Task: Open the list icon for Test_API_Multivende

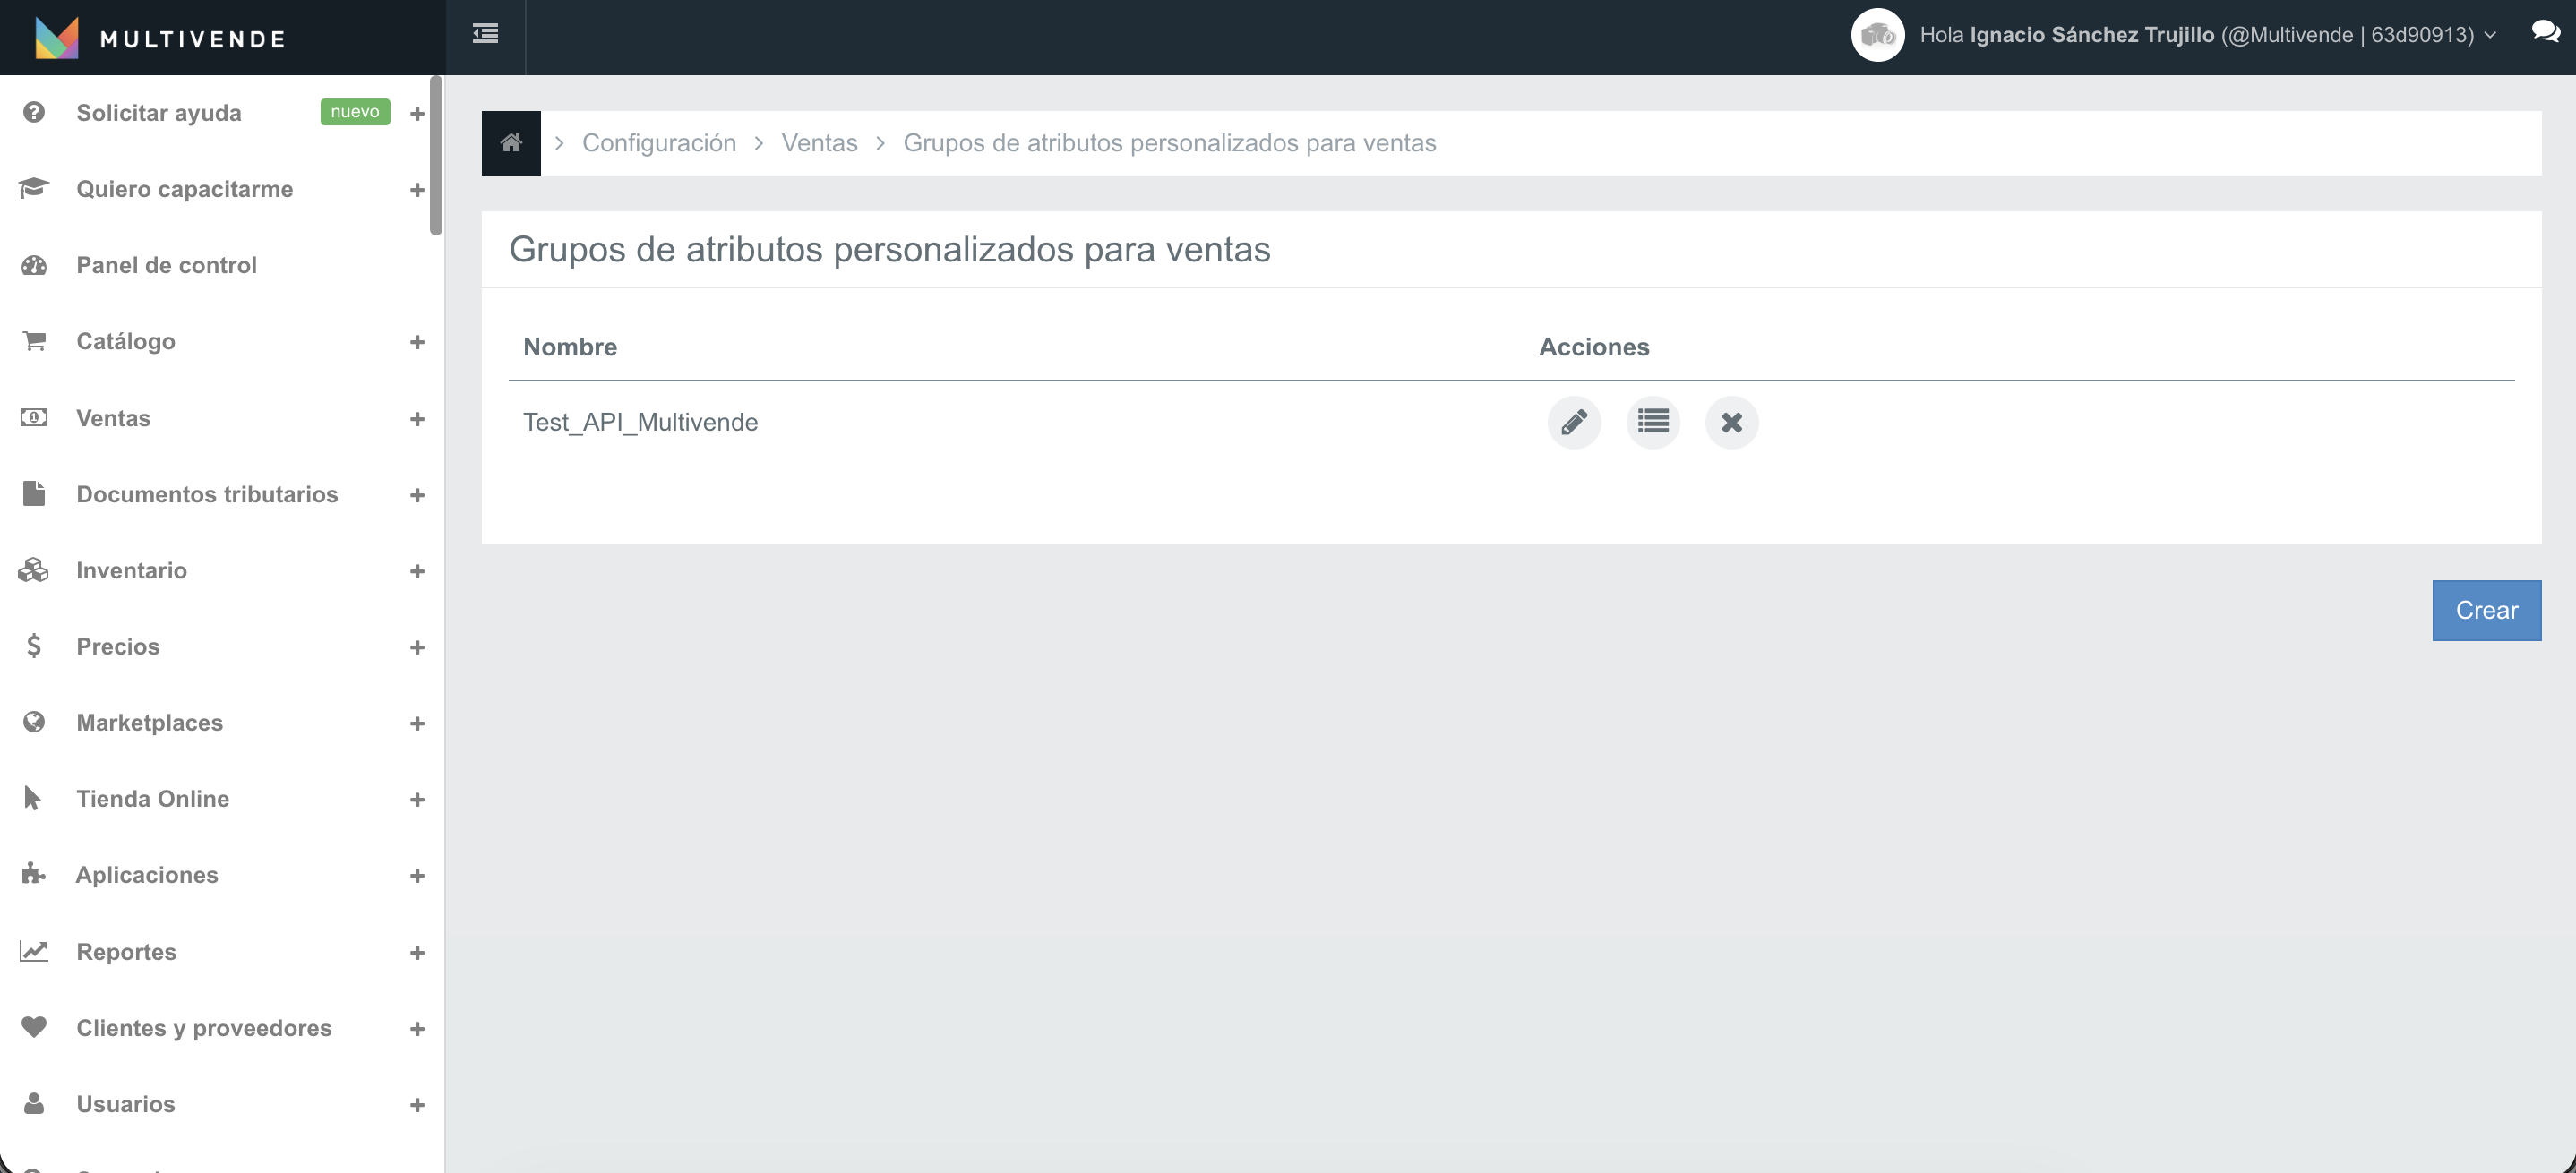Action: click(1652, 422)
